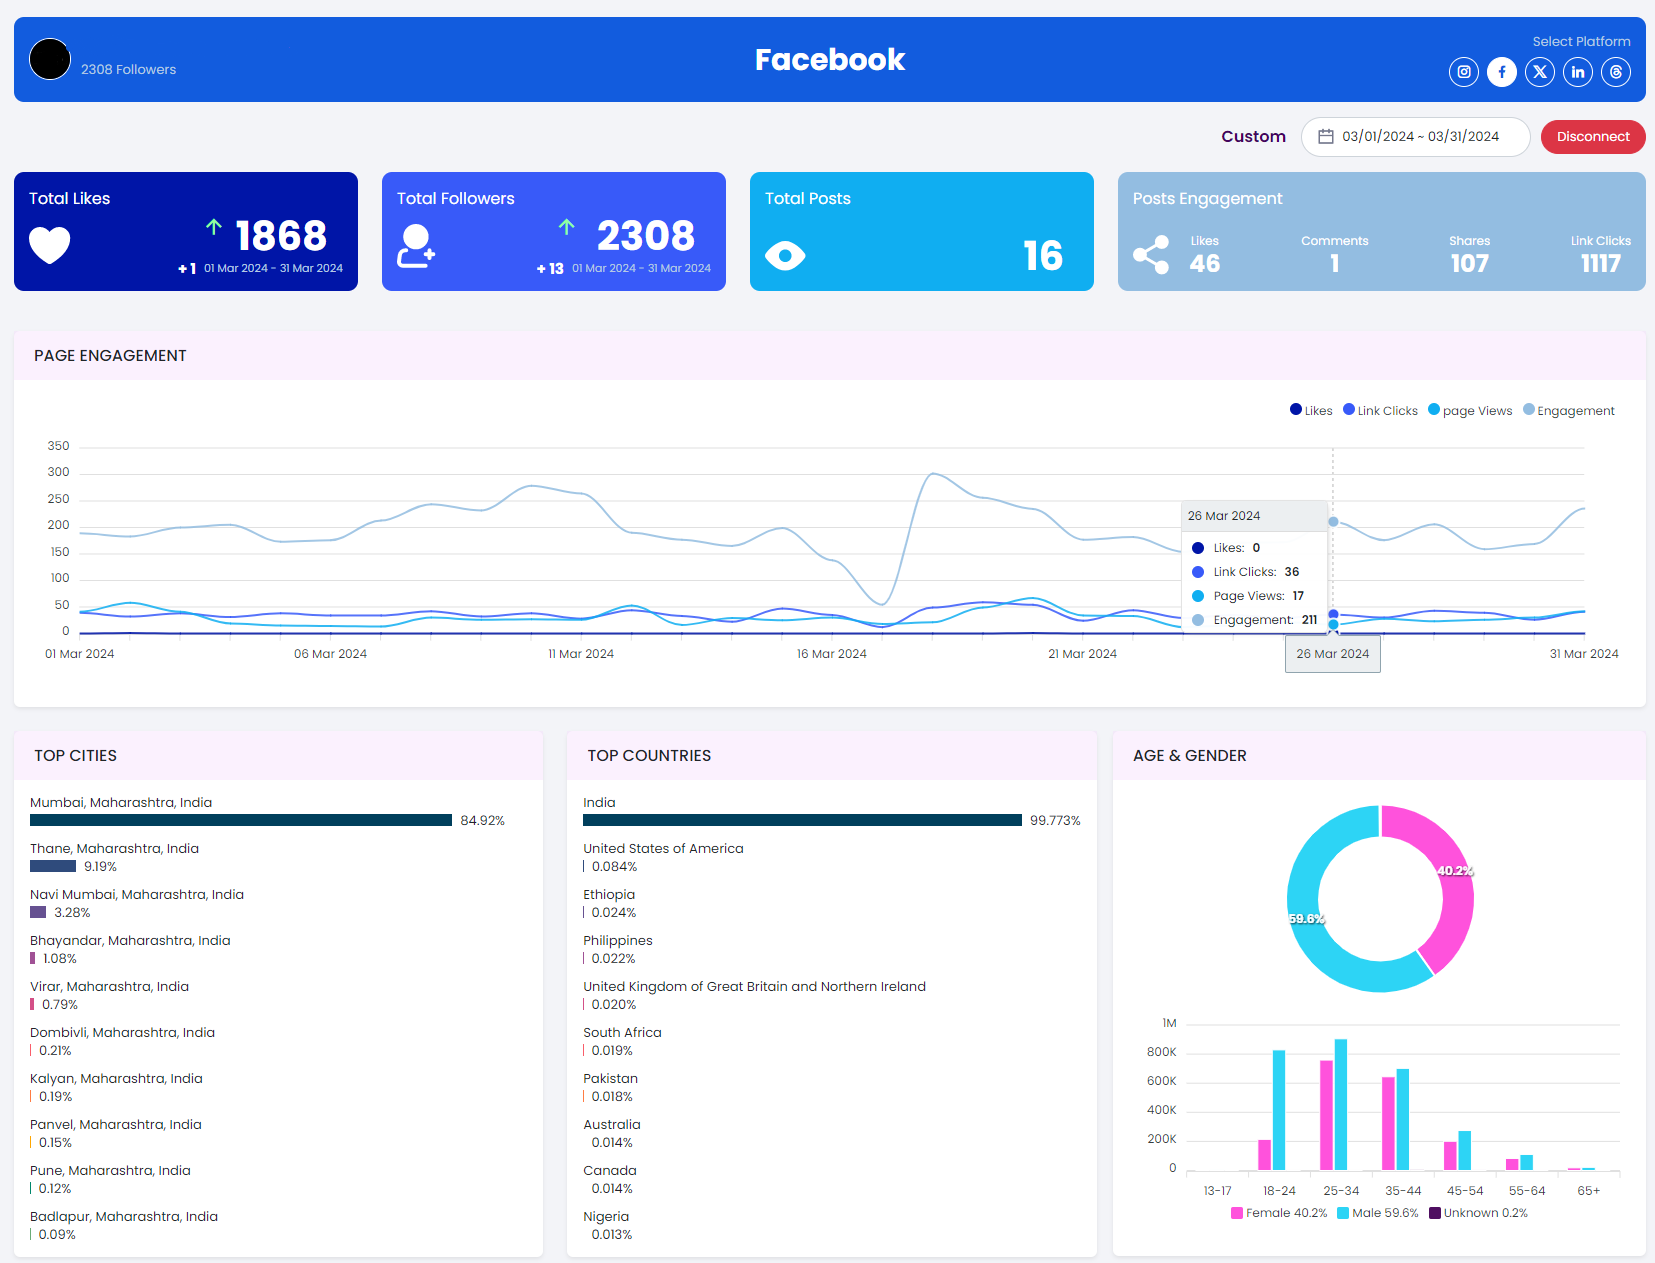Select the Custom date label
1655x1263 pixels.
click(x=1253, y=136)
